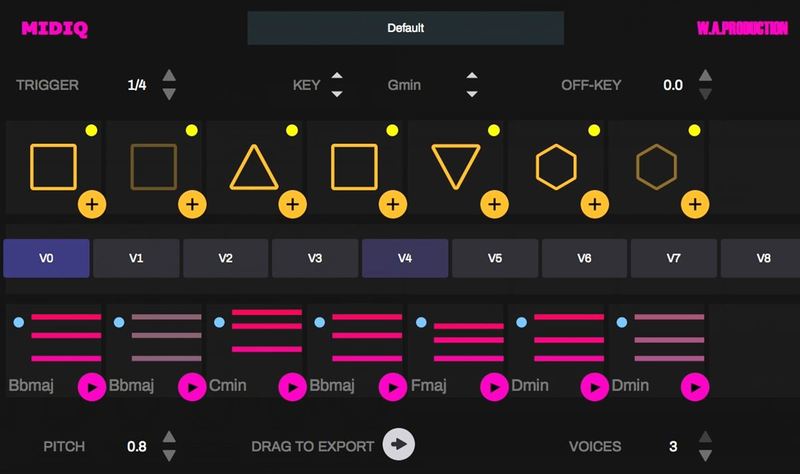Click the plus button on the first square slot
800x474 pixels.
pyautogui.click(x=92, y=204)
